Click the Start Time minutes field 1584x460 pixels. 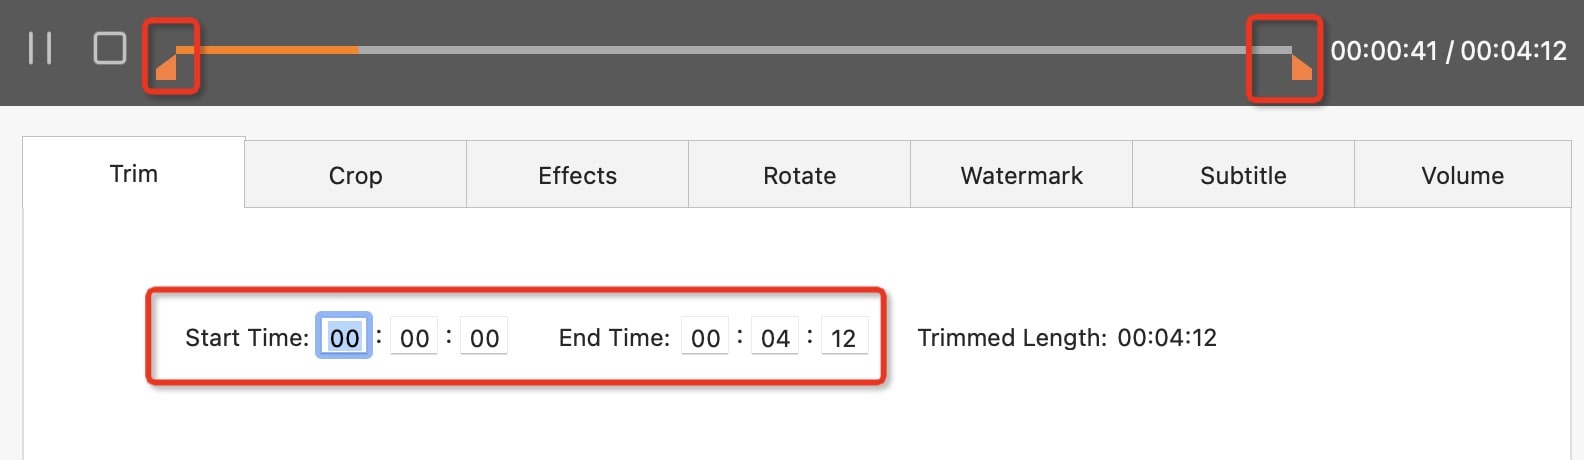click(414, 338)
